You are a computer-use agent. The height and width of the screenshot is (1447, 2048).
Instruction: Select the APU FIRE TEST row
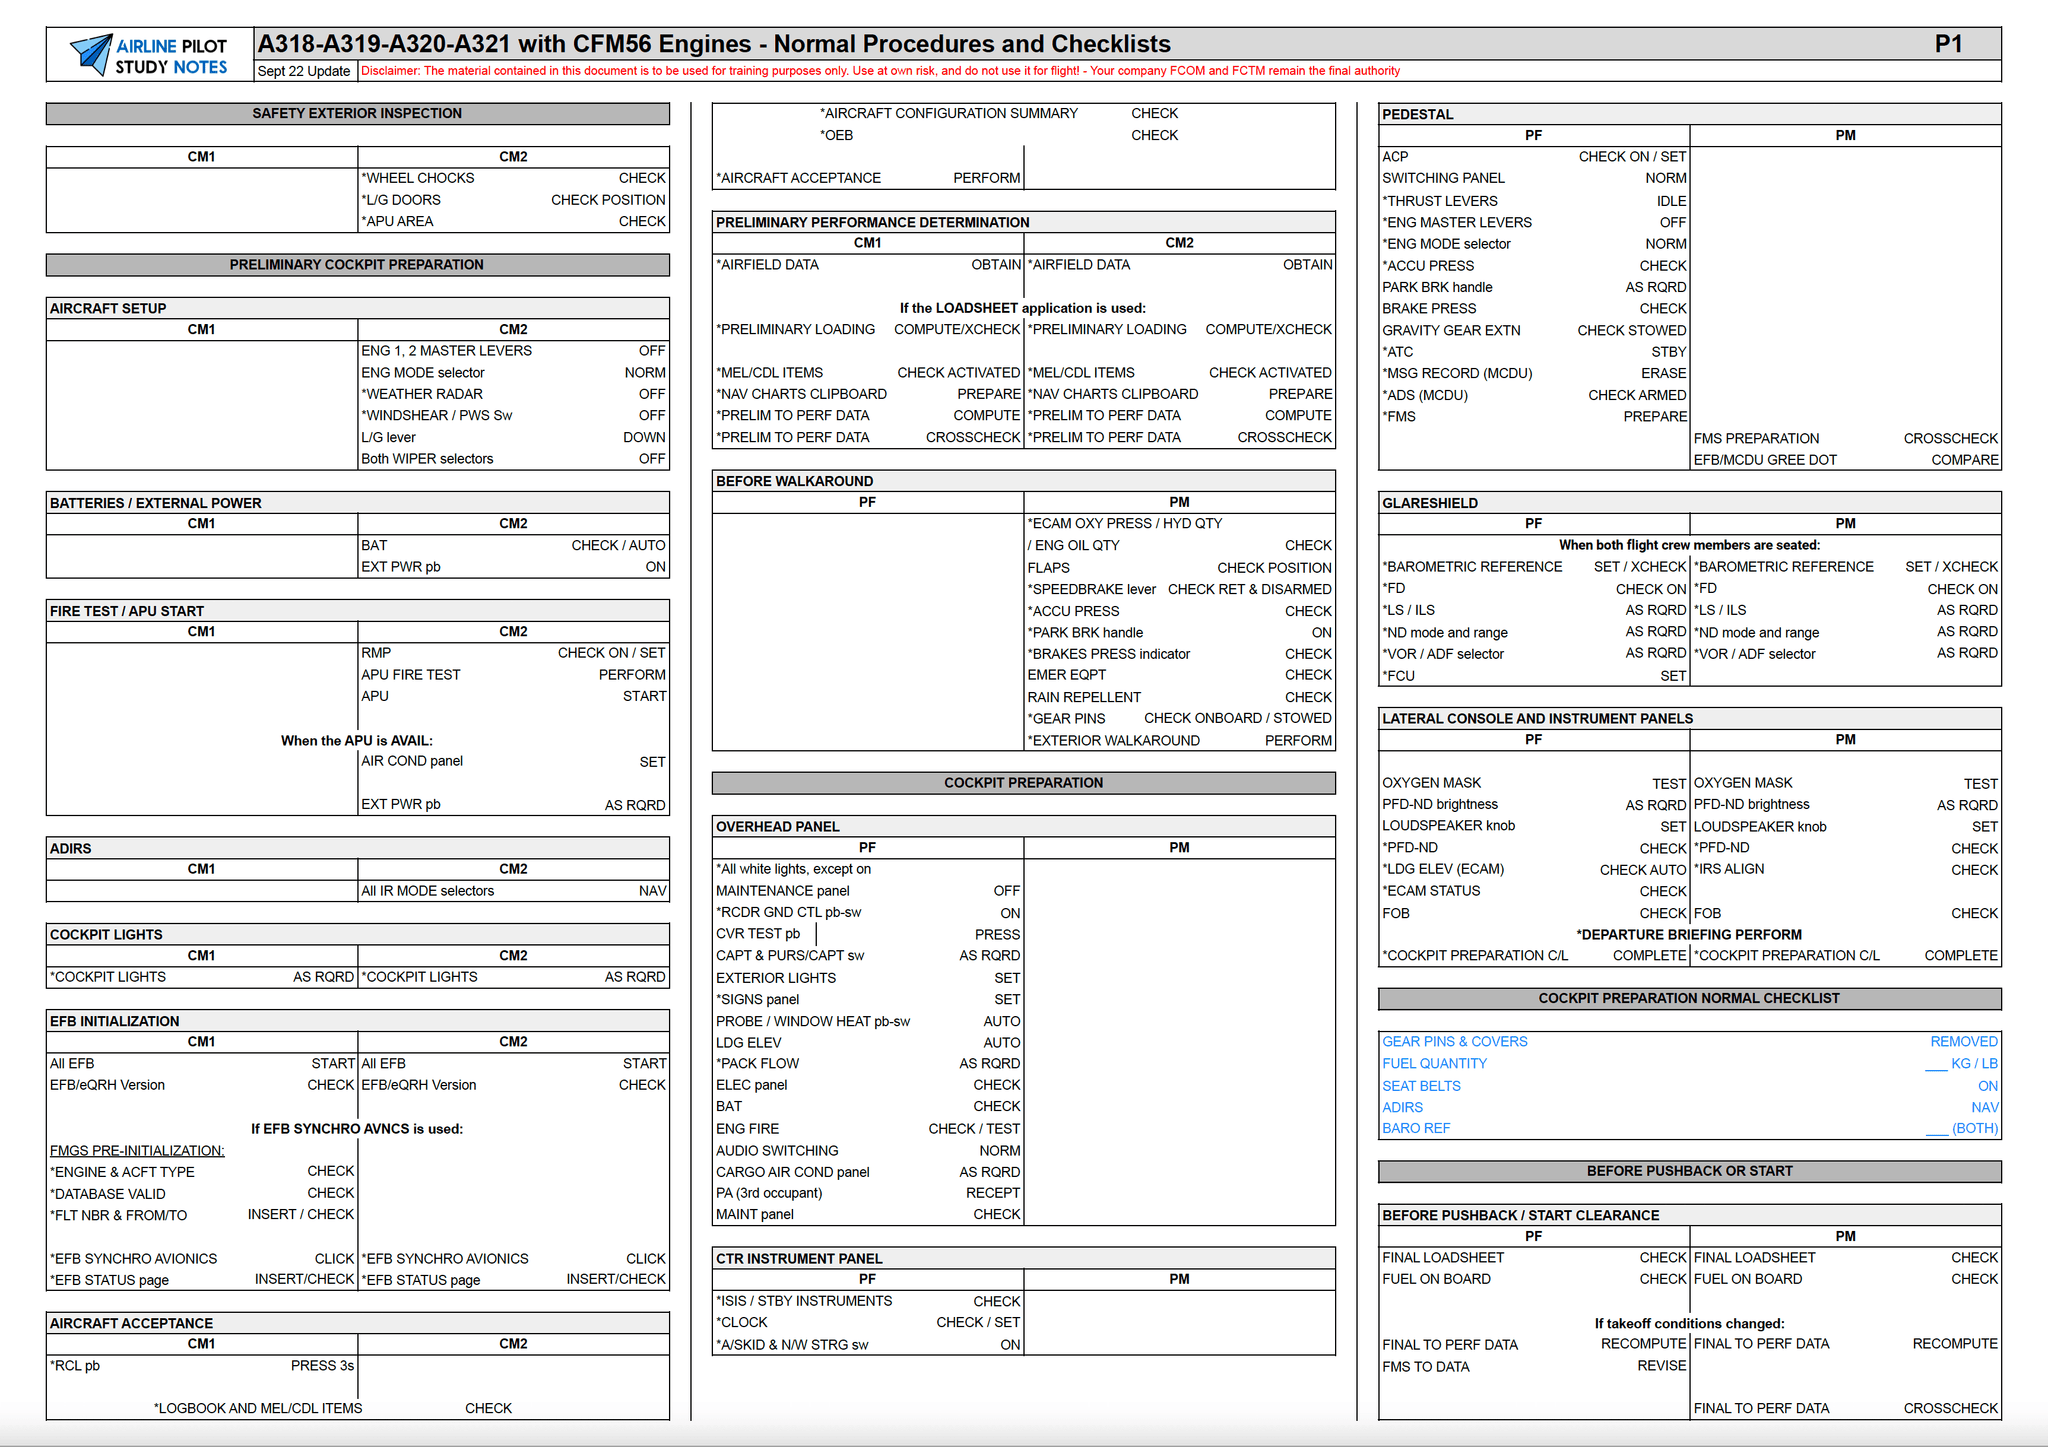coord(513,675)
